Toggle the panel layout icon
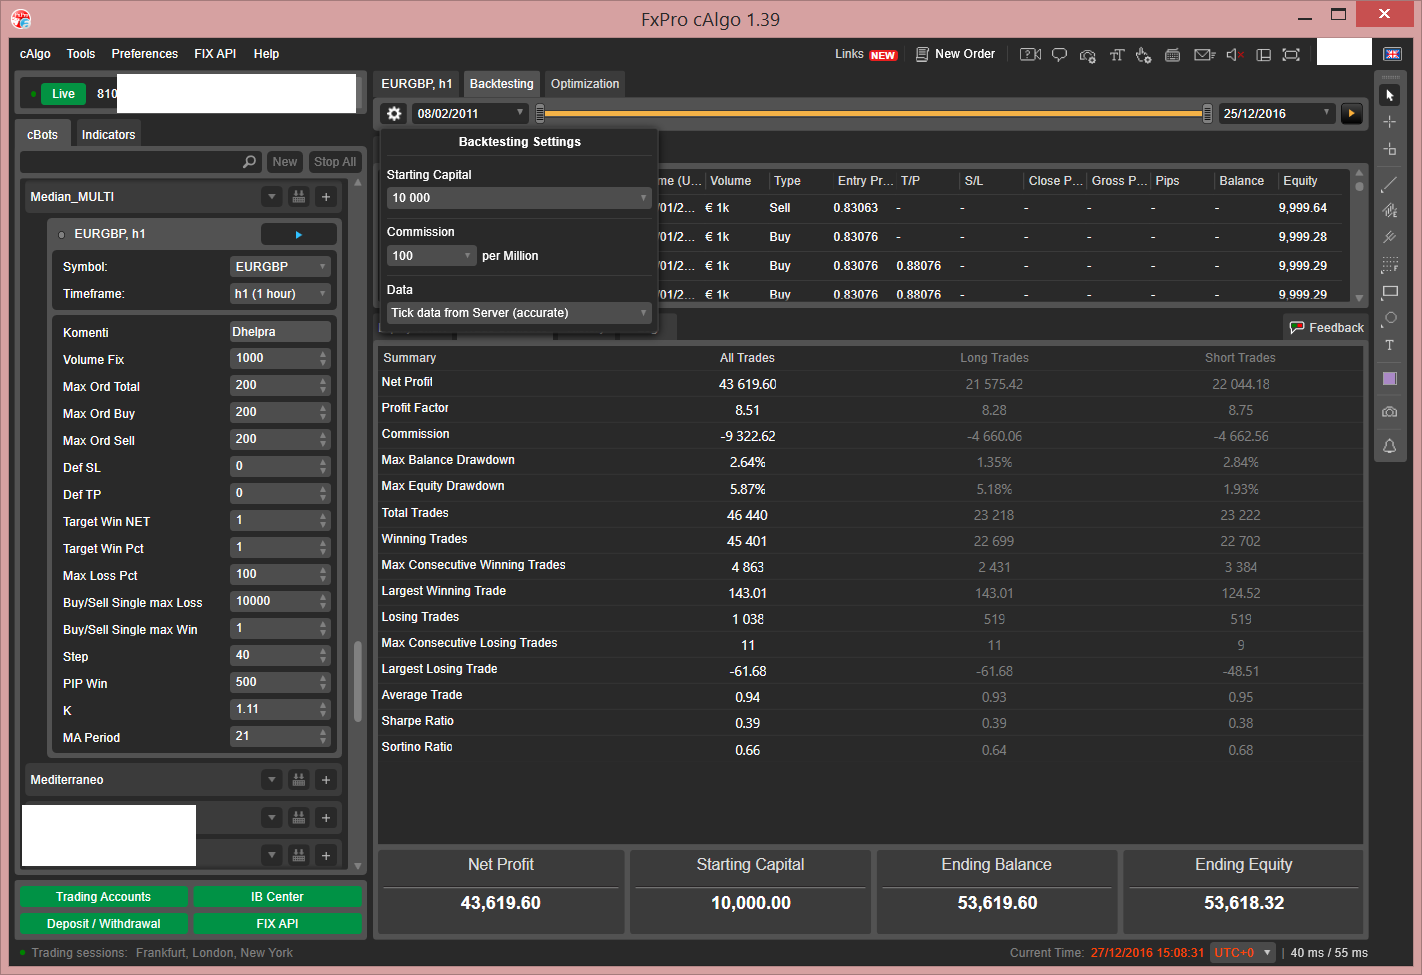1422x975 pixels. (x=1263, y=55)
